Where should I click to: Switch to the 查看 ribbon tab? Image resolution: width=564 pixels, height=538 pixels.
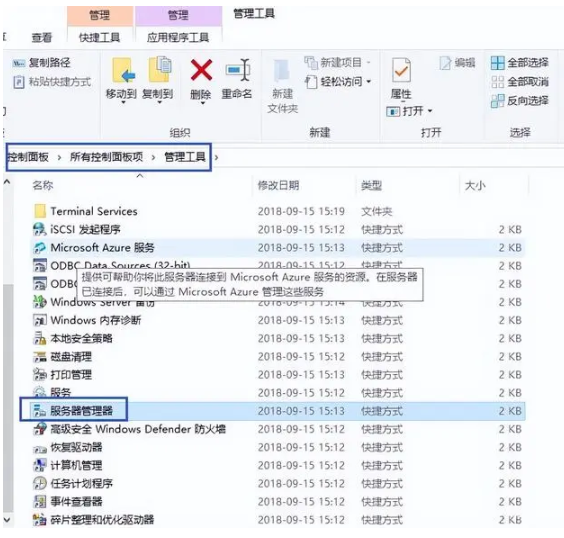(x=42, y=37)
